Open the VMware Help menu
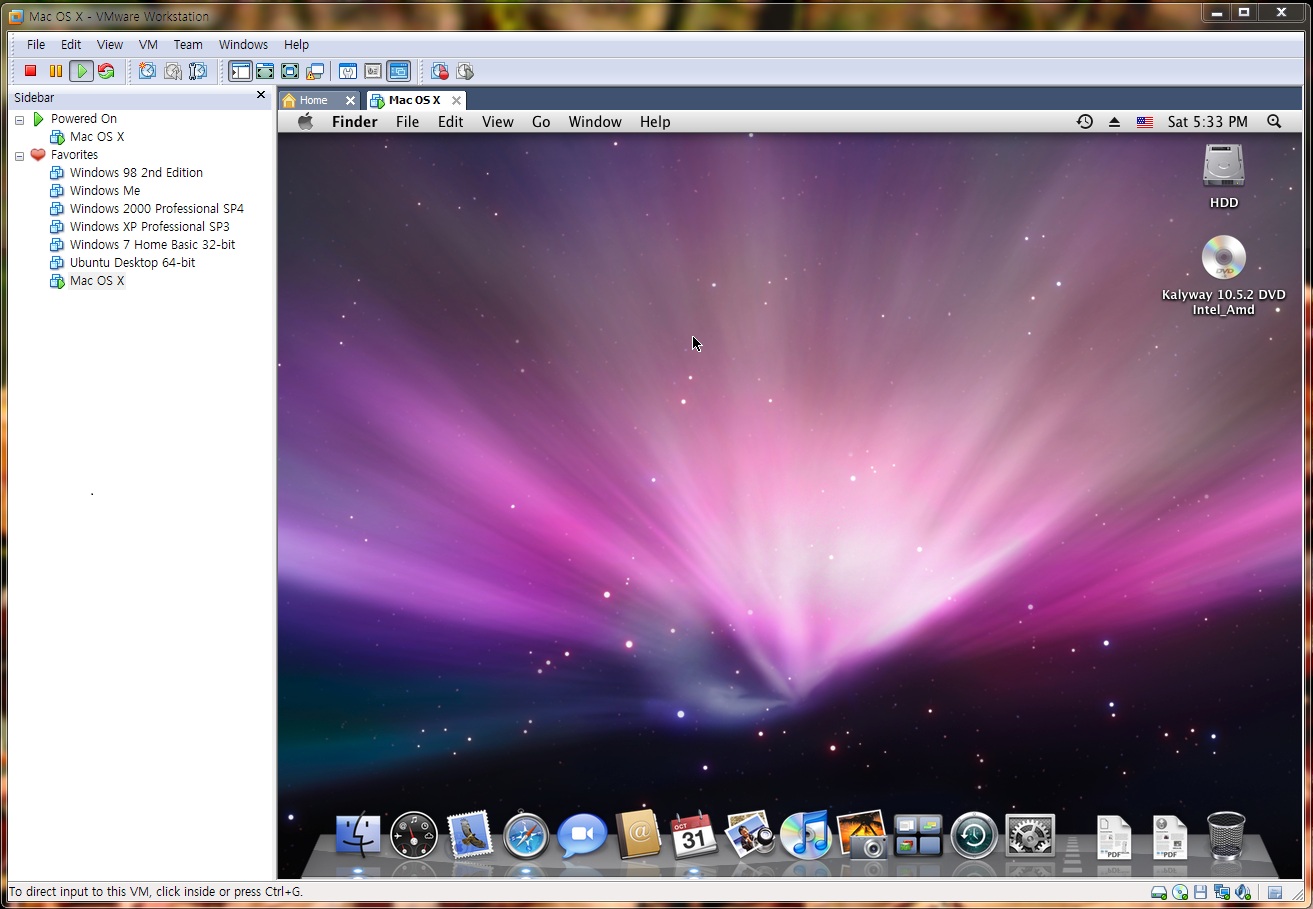 coord(296,45)
